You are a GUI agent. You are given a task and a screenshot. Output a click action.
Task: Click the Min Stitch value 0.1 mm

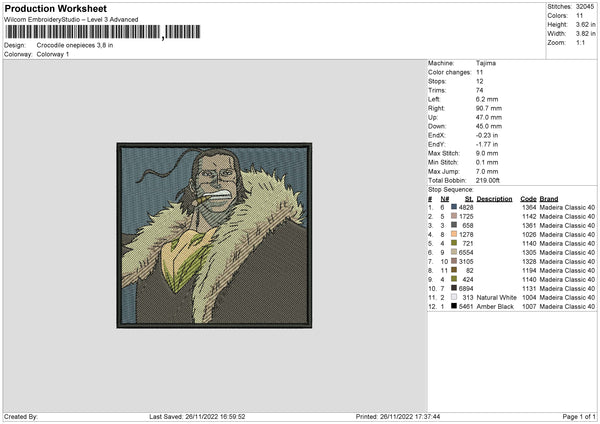pyautogui.click(x=487, y=162)
